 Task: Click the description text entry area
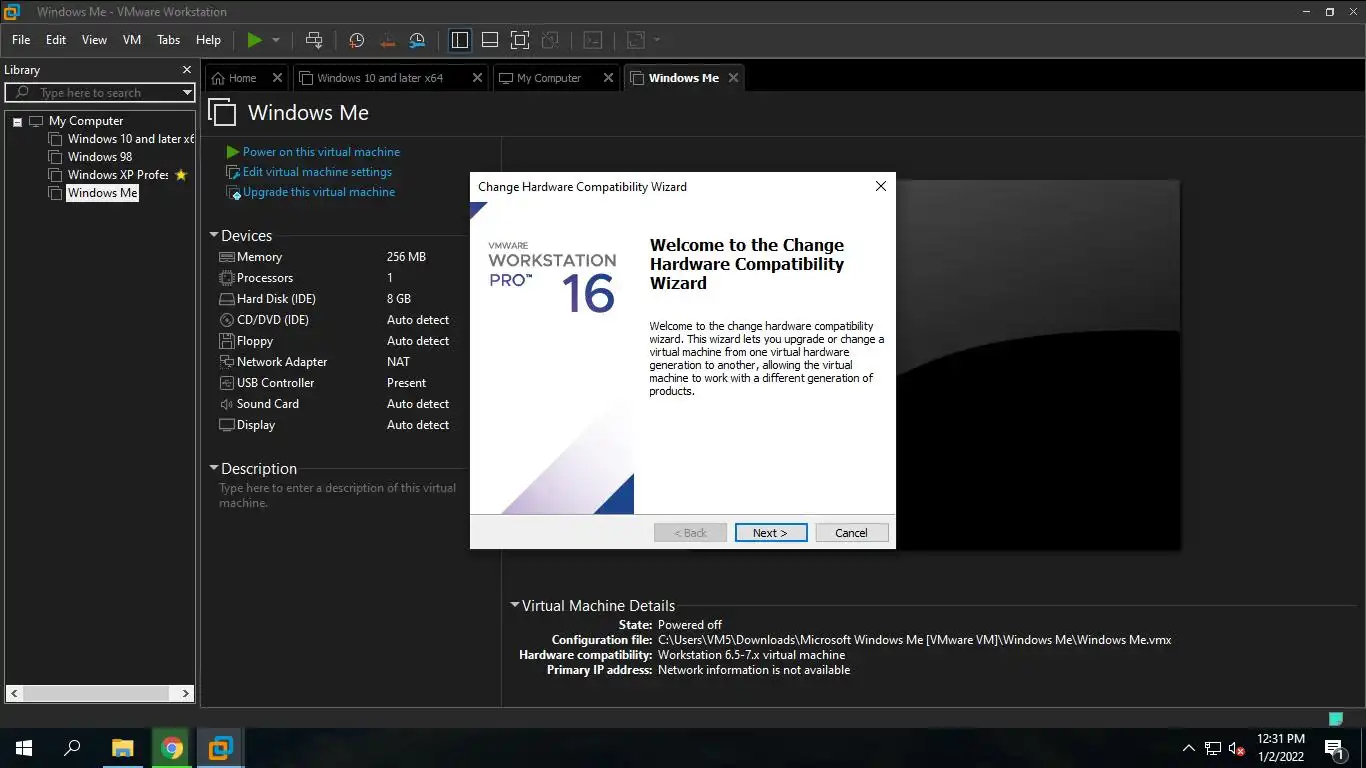click(338, 496)
